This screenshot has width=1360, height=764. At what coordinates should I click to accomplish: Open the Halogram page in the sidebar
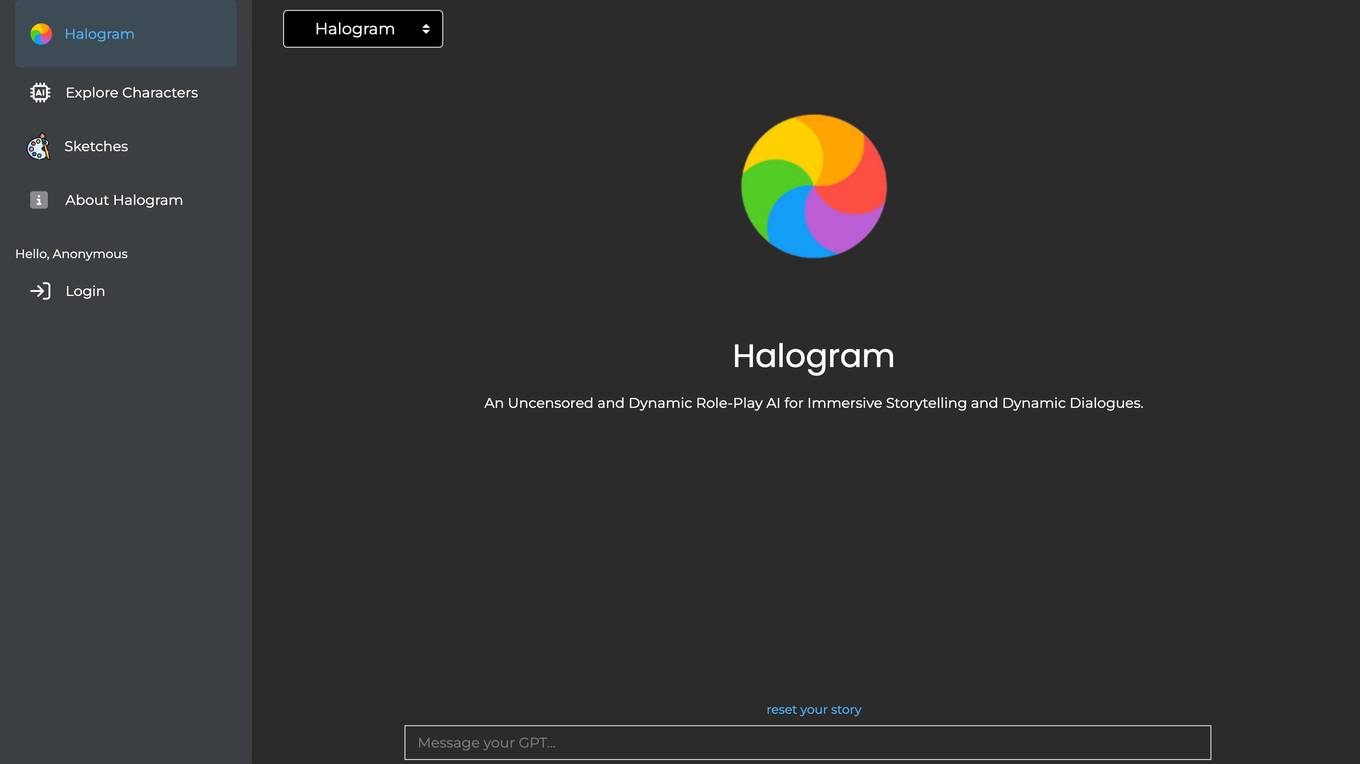coord(126,34)
